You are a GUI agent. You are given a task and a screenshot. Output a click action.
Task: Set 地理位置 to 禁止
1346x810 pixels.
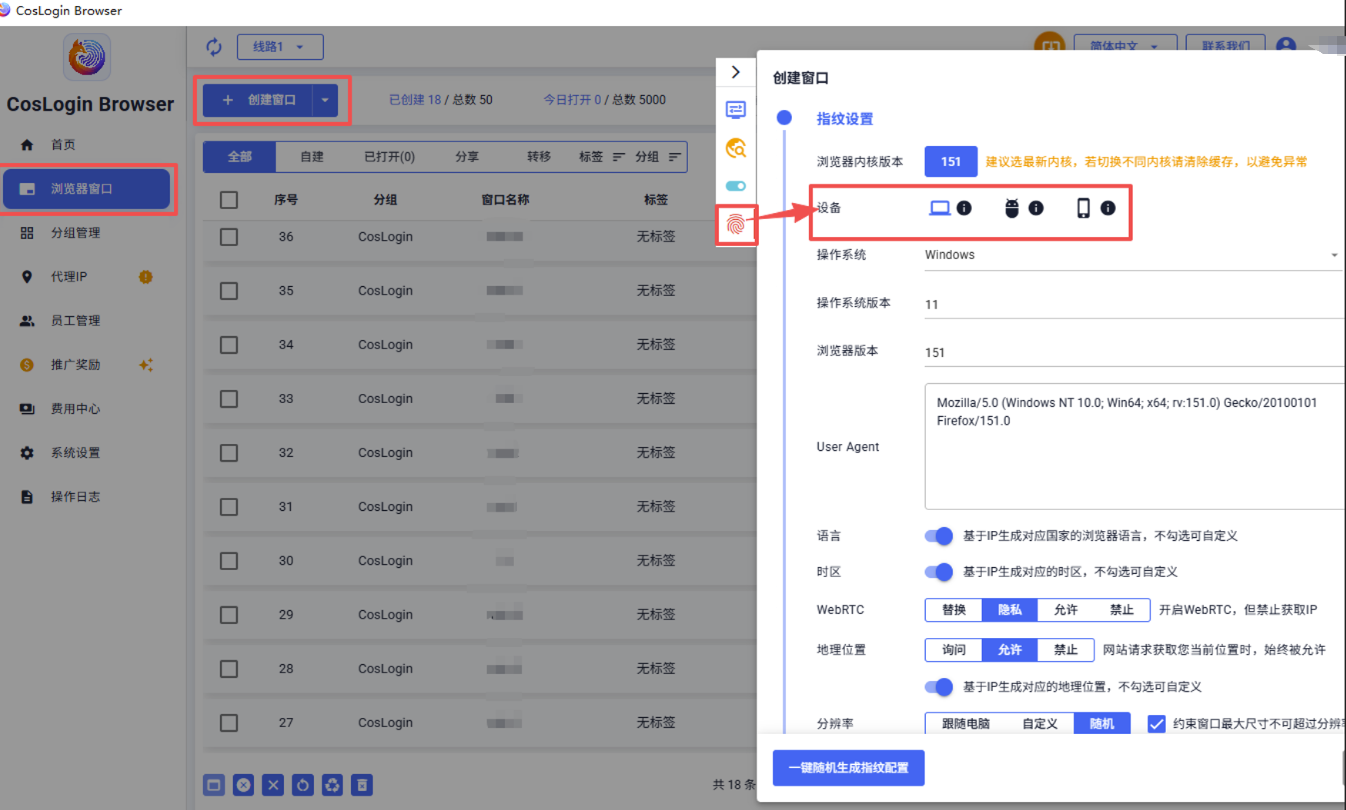pos(1066,650)
